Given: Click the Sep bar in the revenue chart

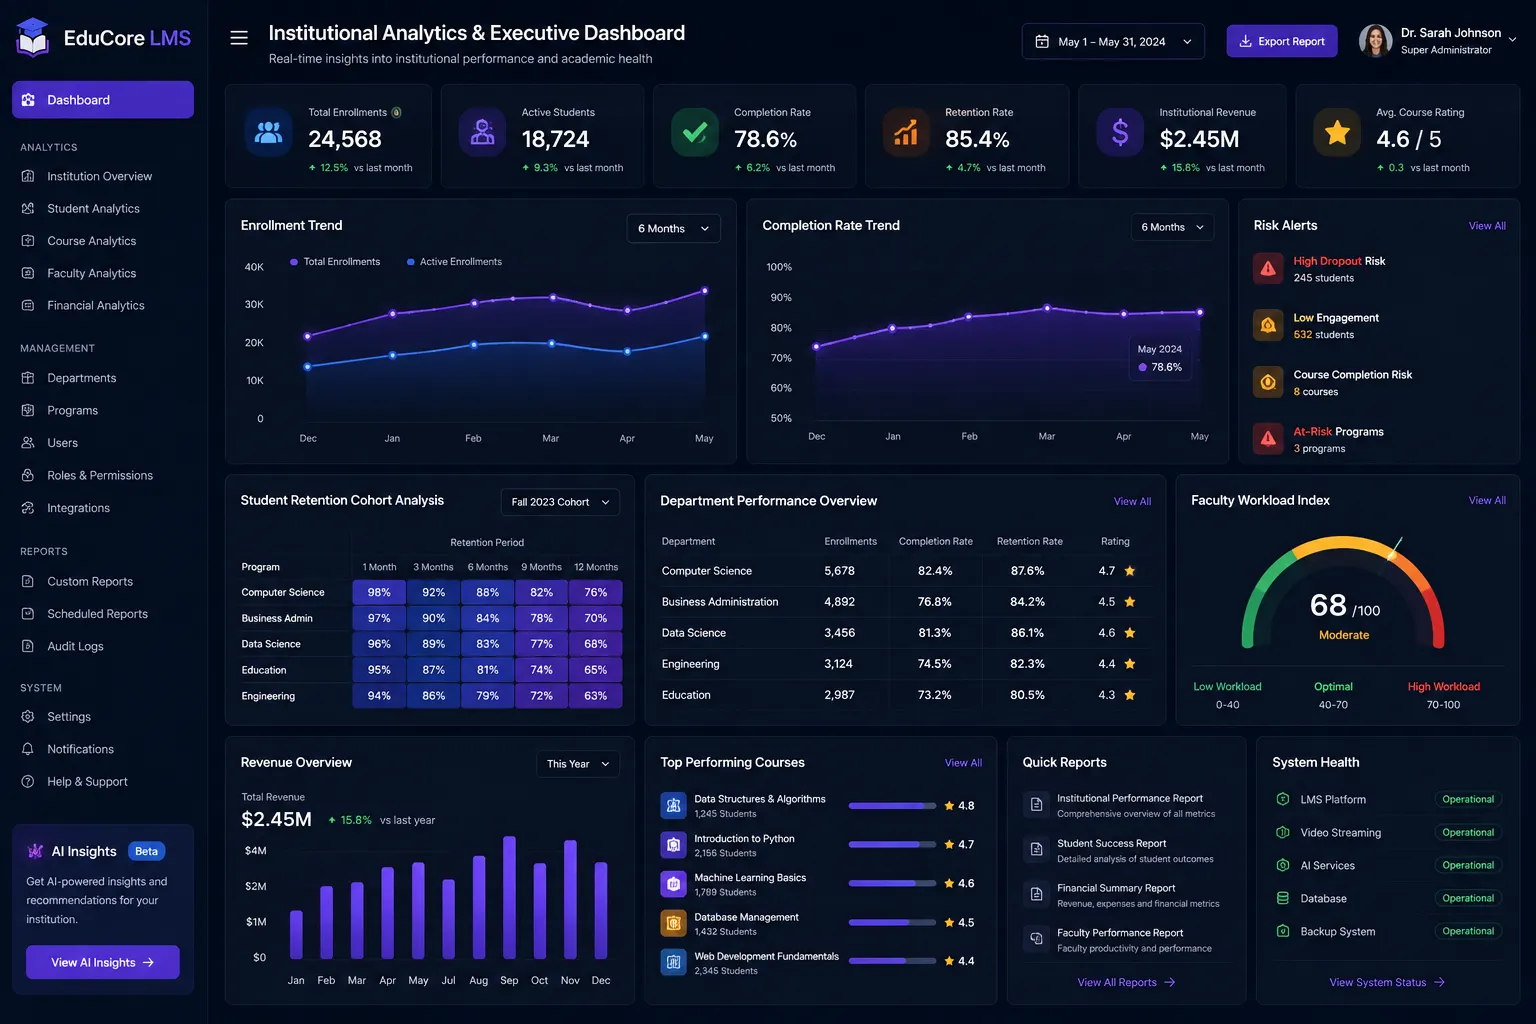Looking at the screenshot, I should coord(509,898).
